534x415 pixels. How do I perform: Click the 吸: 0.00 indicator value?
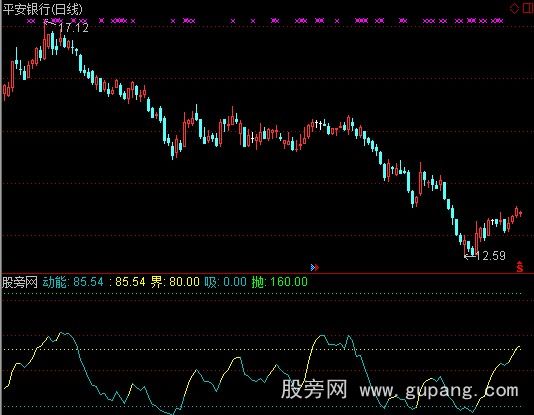(x=225, y=282)
